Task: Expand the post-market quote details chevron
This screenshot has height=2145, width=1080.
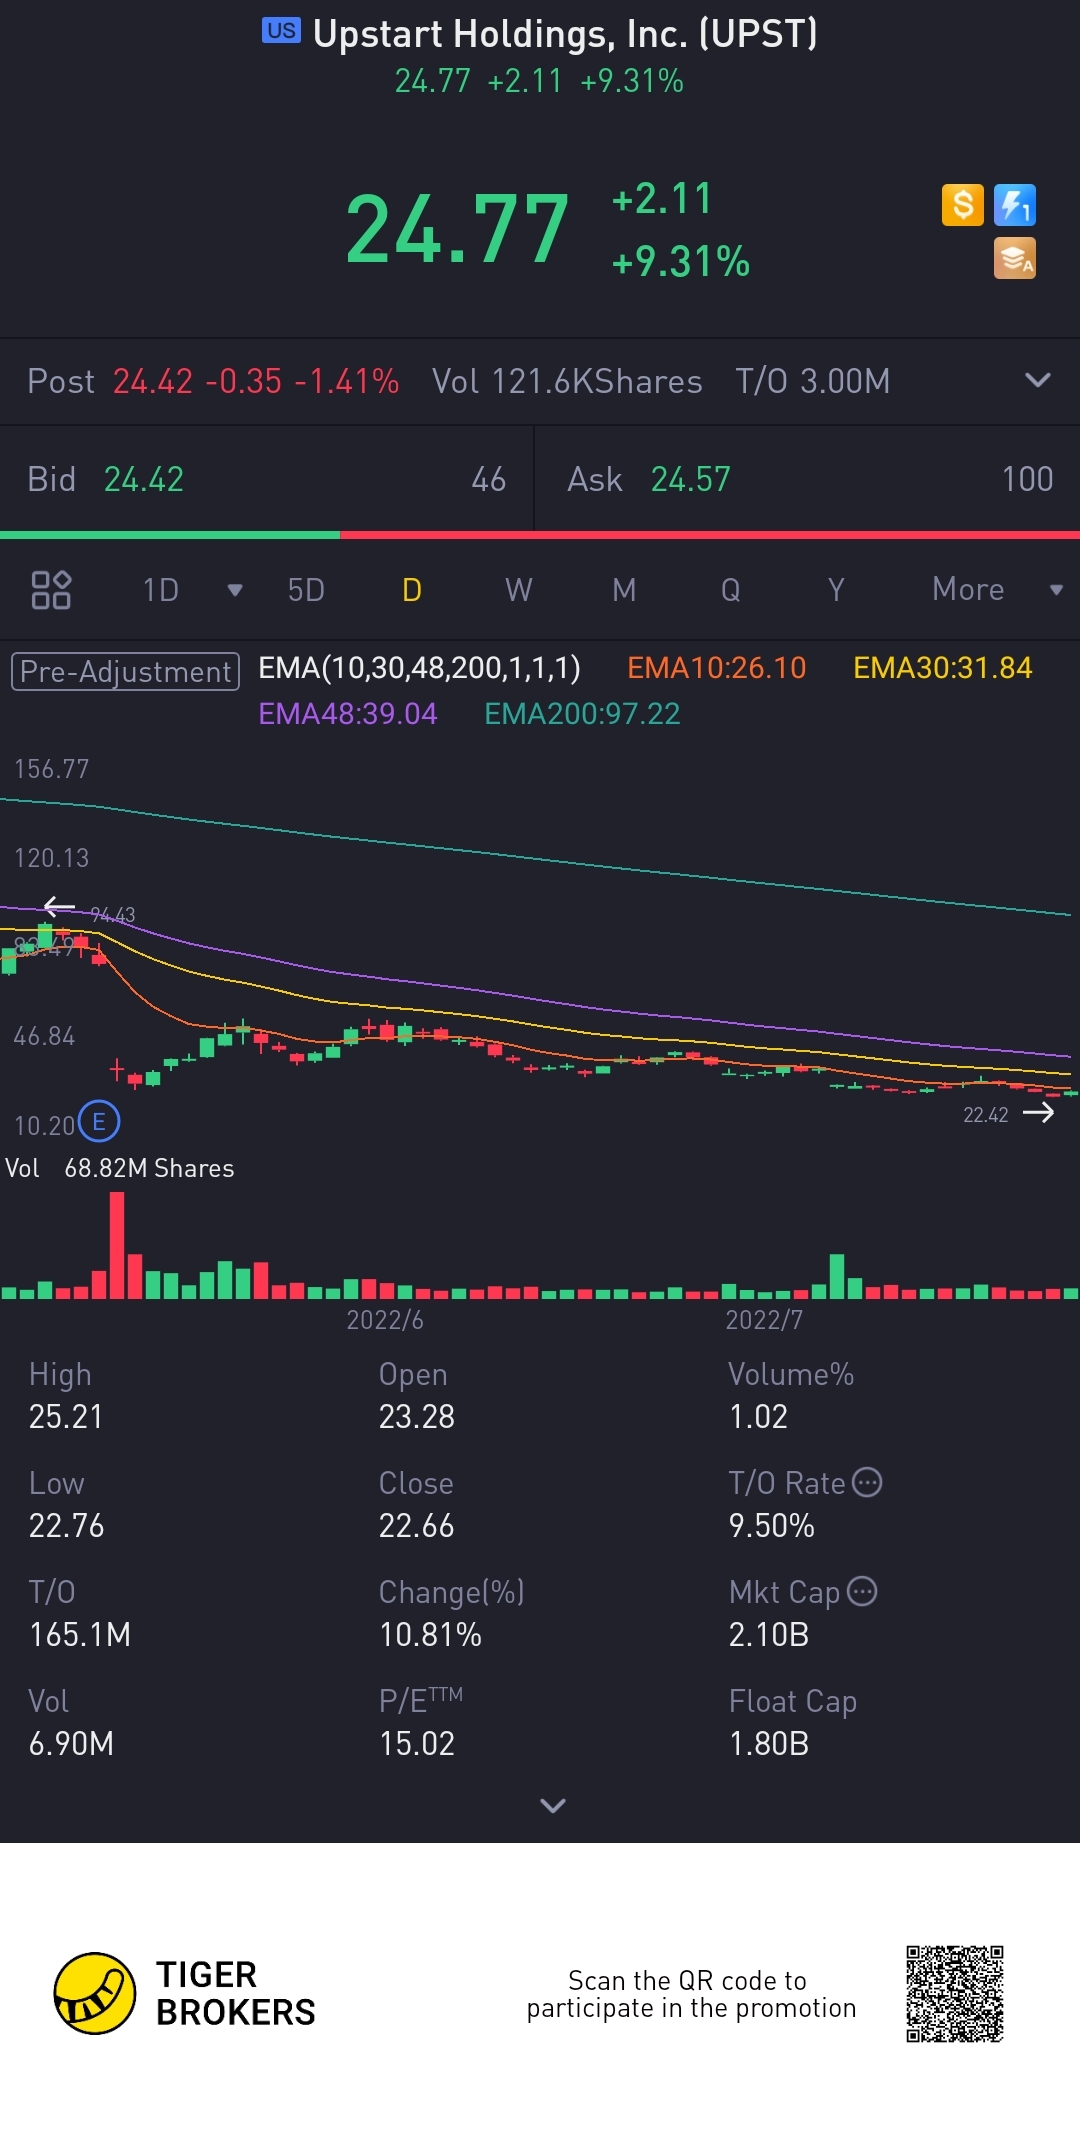Action: pyautogui.click(x=1038, y=380)
